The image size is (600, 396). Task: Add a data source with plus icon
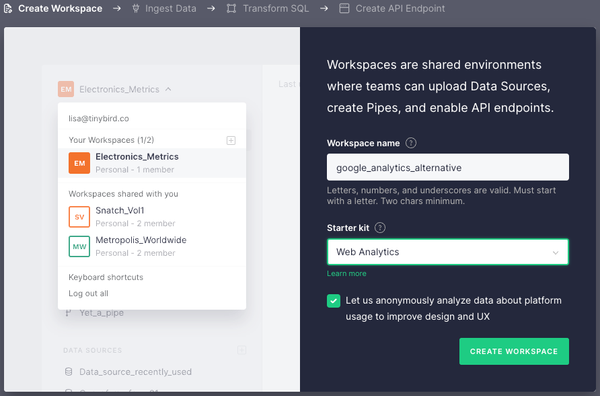[241, 350]
